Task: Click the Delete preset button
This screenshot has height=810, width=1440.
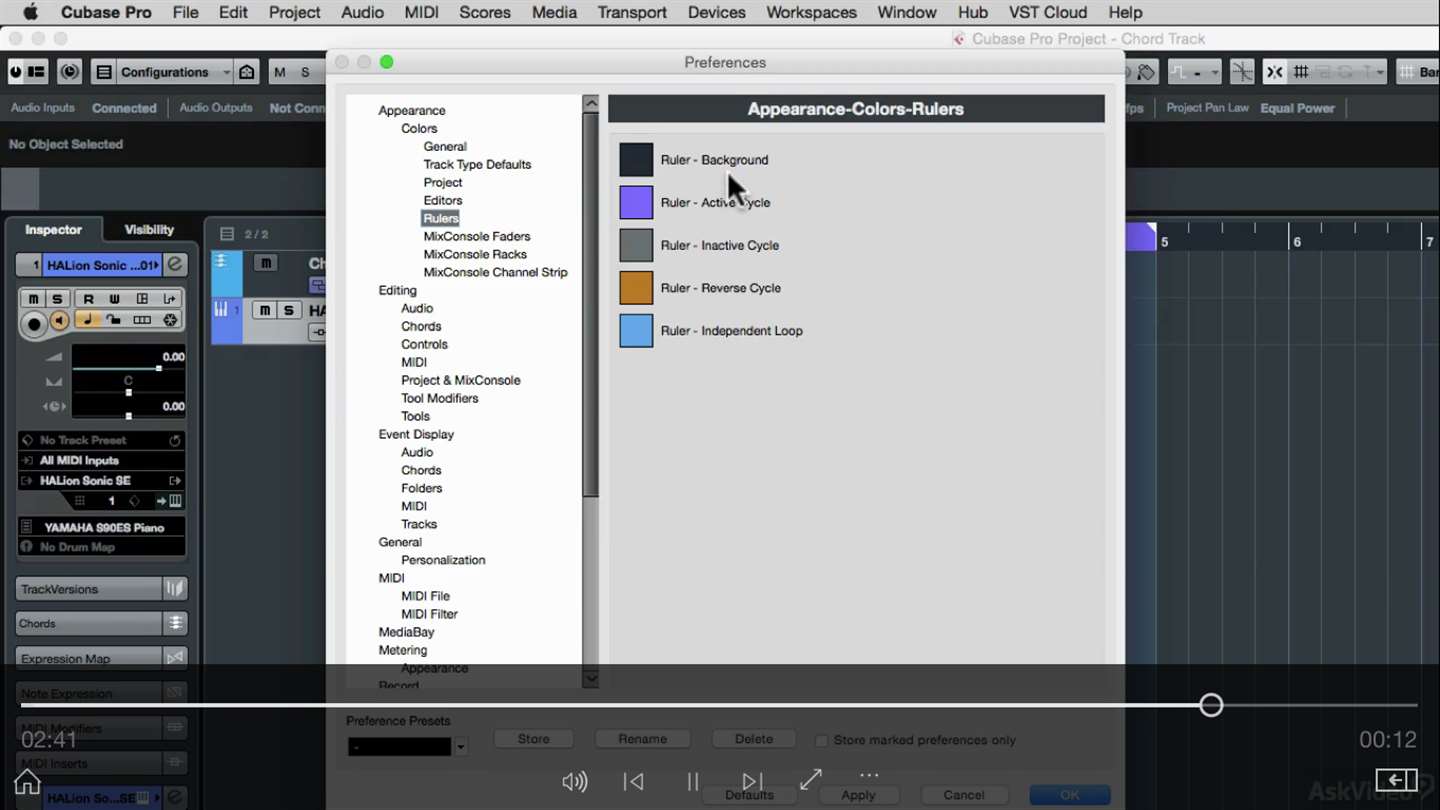Action: point(754,739)
